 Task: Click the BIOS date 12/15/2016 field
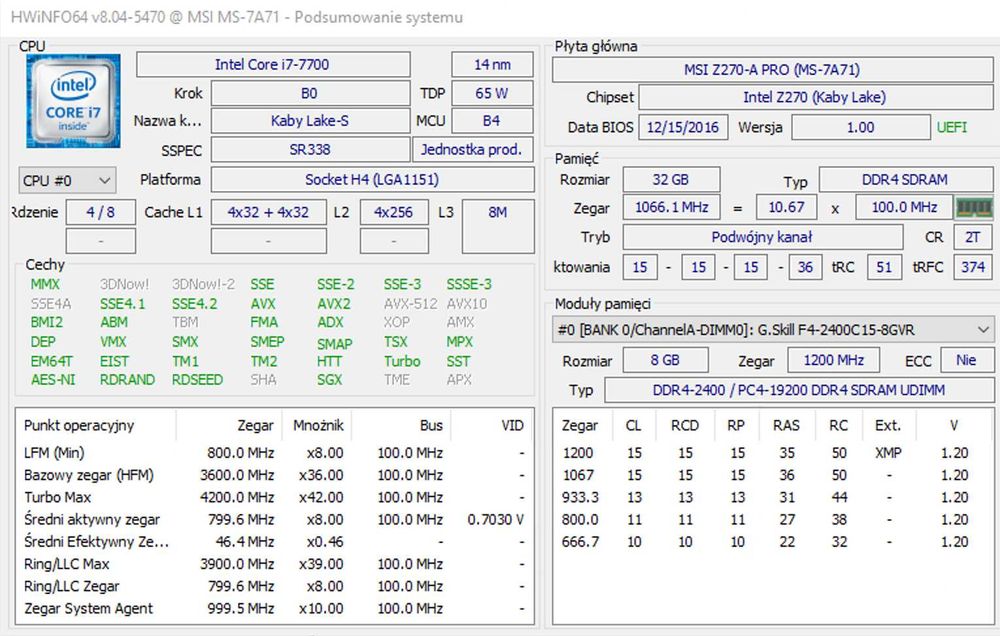pos(683,127)
